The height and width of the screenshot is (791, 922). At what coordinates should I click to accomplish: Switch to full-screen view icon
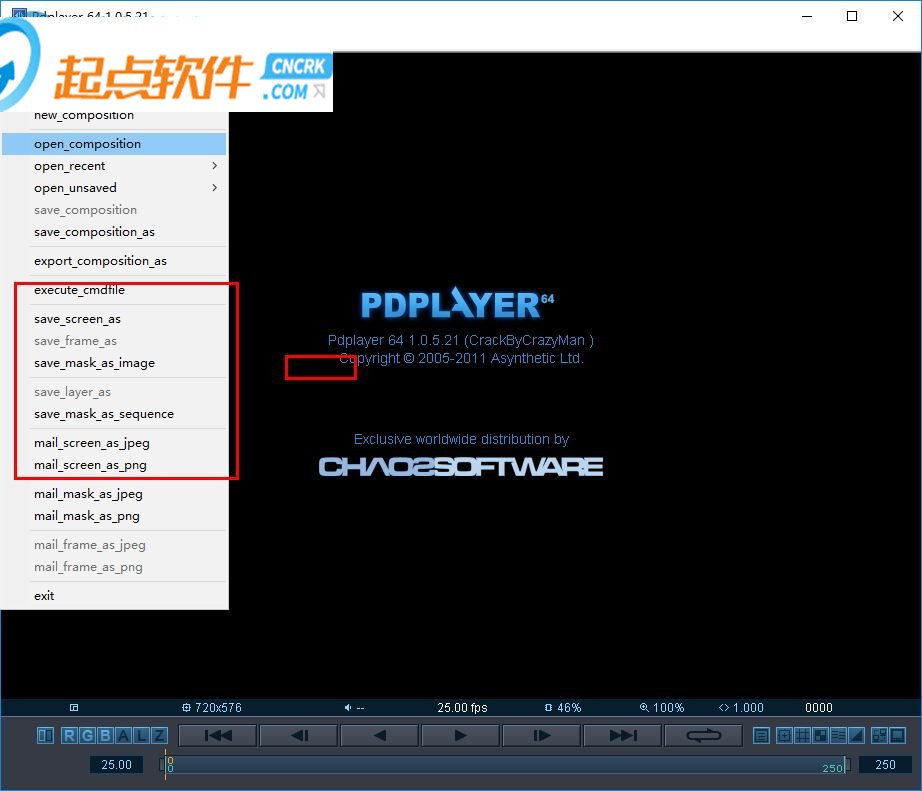(x=898, y=736)
